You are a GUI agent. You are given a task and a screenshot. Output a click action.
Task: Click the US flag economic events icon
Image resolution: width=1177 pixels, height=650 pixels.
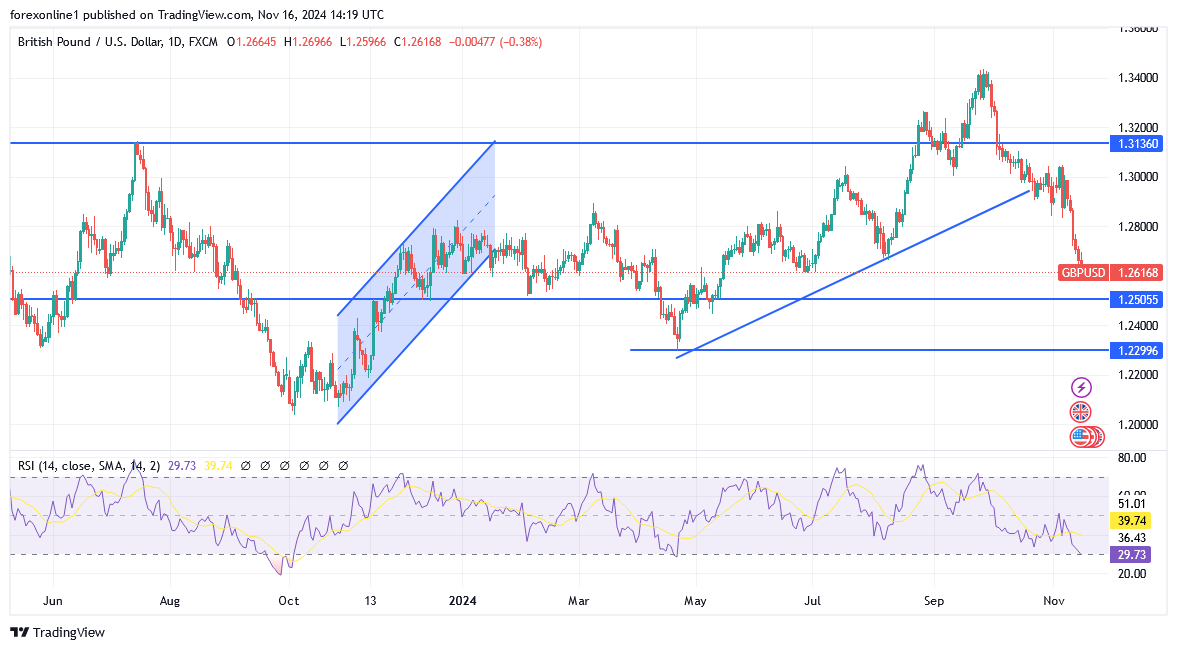coord(1081,437)
